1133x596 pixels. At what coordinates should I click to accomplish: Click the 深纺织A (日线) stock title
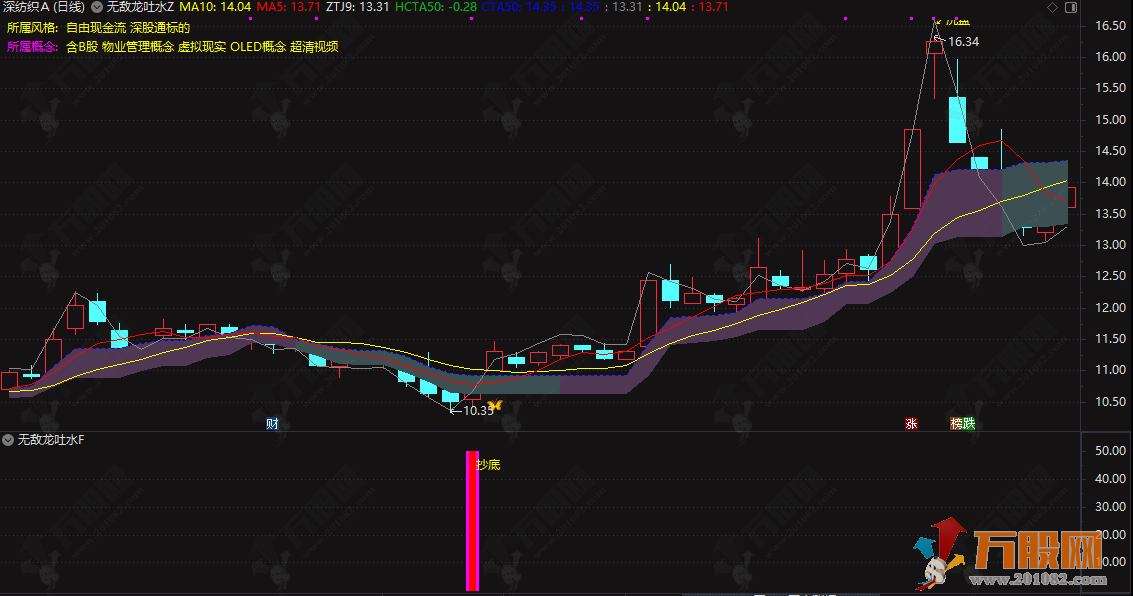43,7
